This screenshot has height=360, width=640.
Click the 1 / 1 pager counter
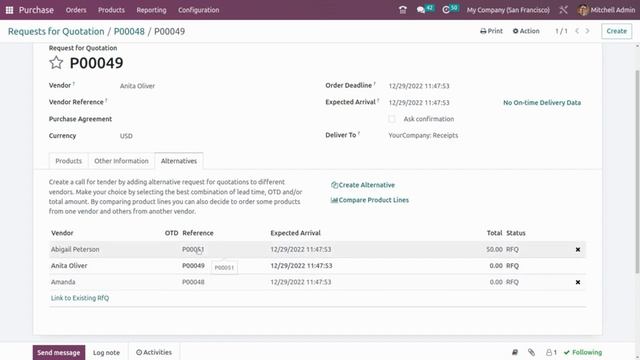pos(561,31)
